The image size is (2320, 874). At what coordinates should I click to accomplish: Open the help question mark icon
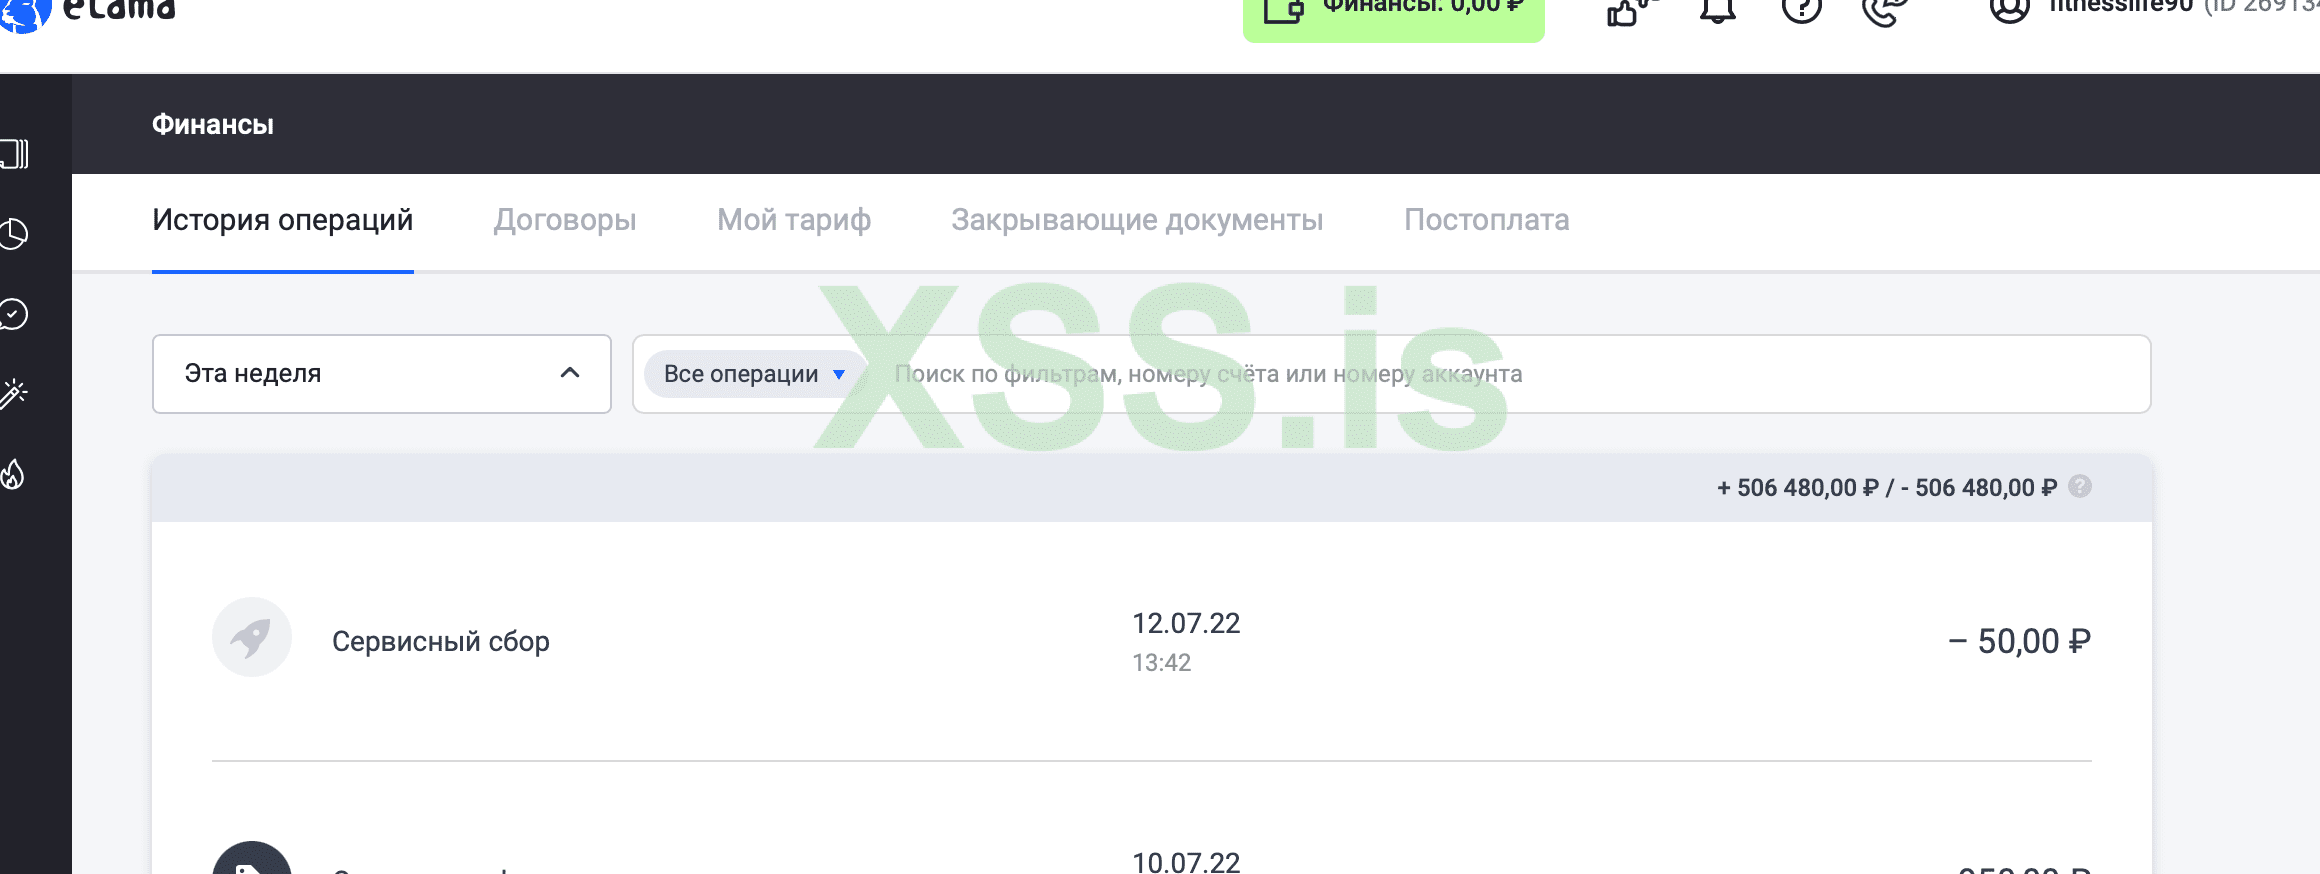(1802, 10)
